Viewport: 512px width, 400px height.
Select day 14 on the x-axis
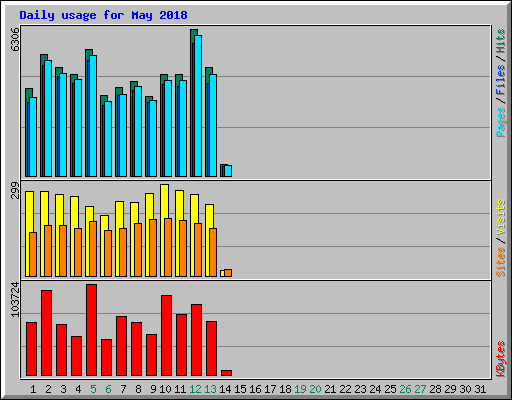[225, 389]
